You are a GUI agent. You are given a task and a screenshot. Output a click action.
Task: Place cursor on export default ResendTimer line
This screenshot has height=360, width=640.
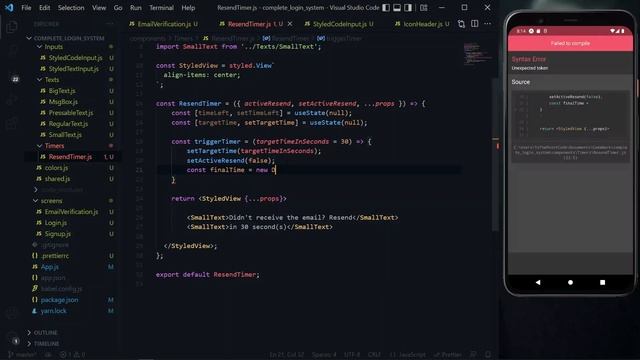[x=207, y=275]
